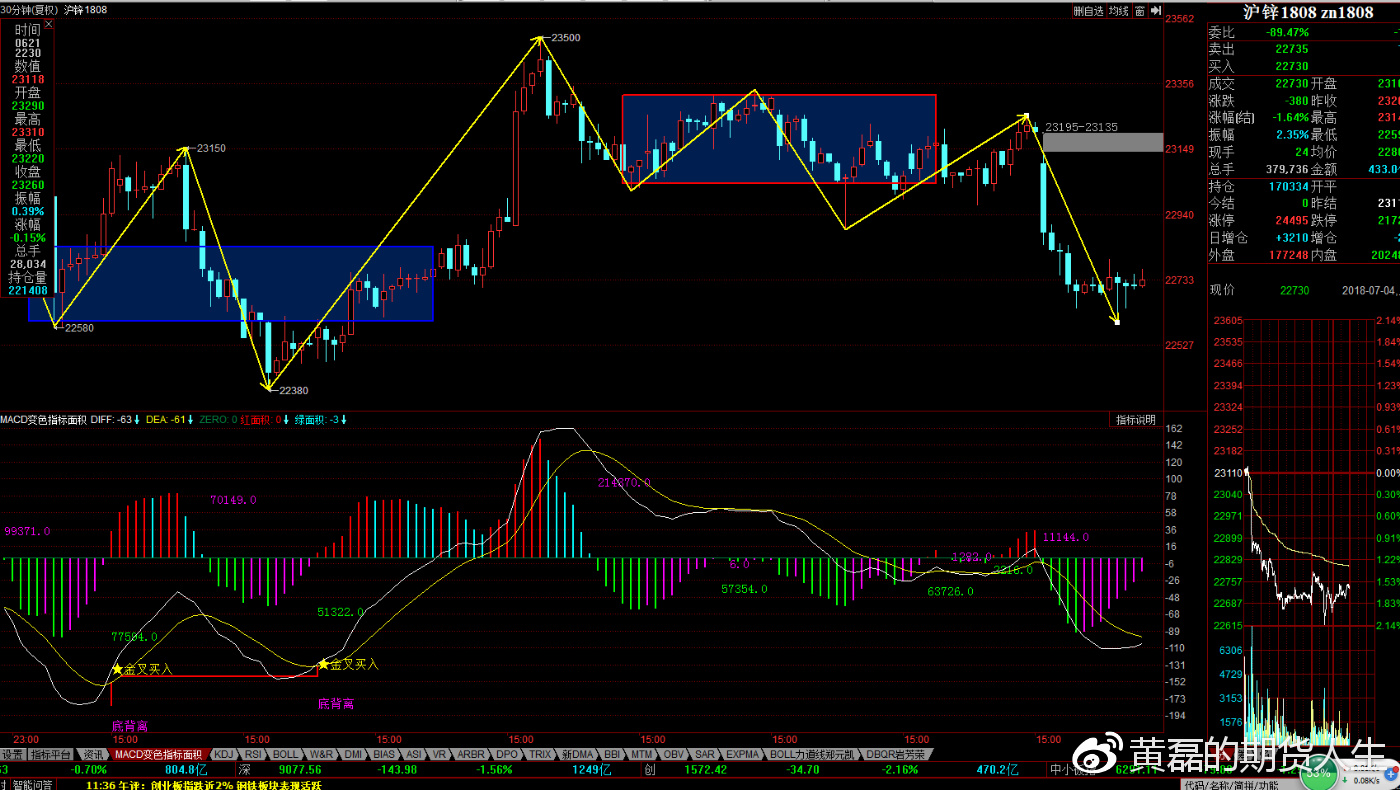Select the W&R indicator tab
1400x790 pixels.
pos(321,754)
